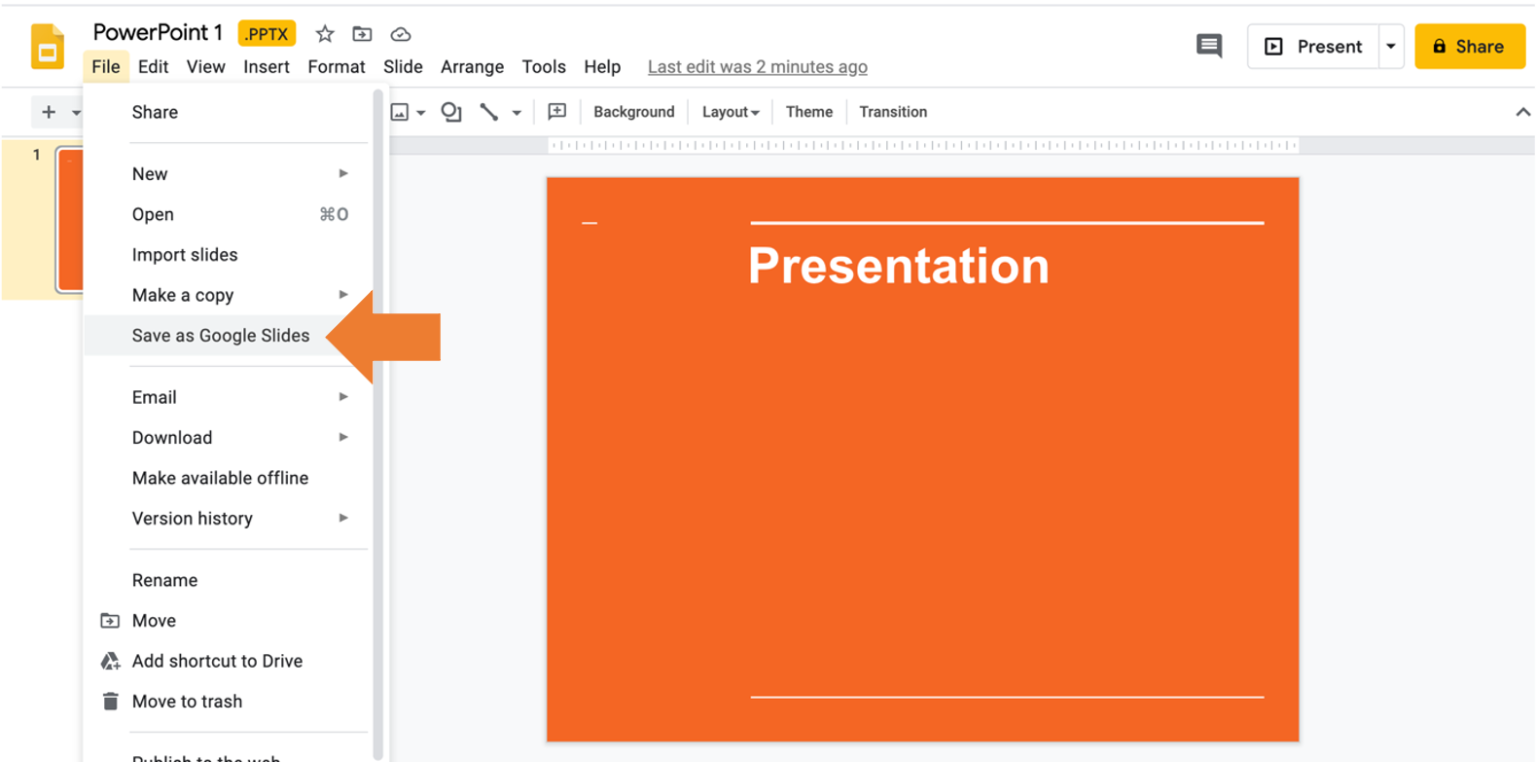Select the shape tool
Image resolution: width=1536 pixels, height=762 pixels.
[450, 112]
